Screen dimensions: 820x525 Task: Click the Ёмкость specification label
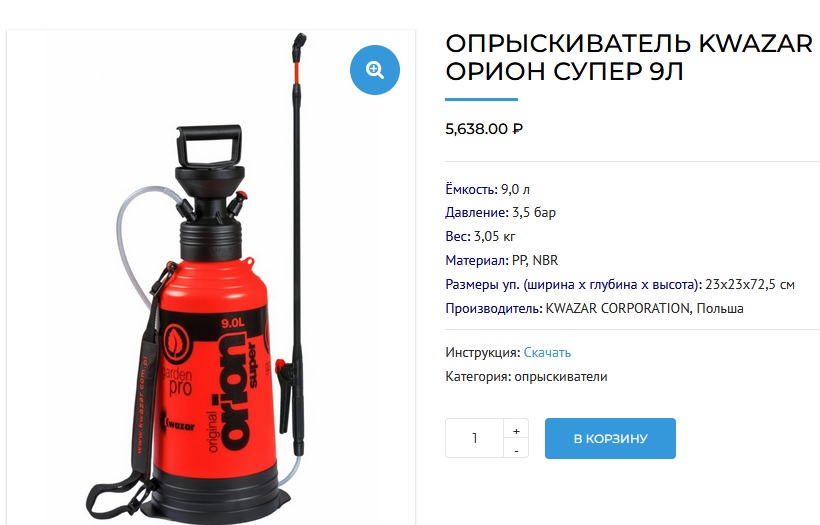point(471,189)
